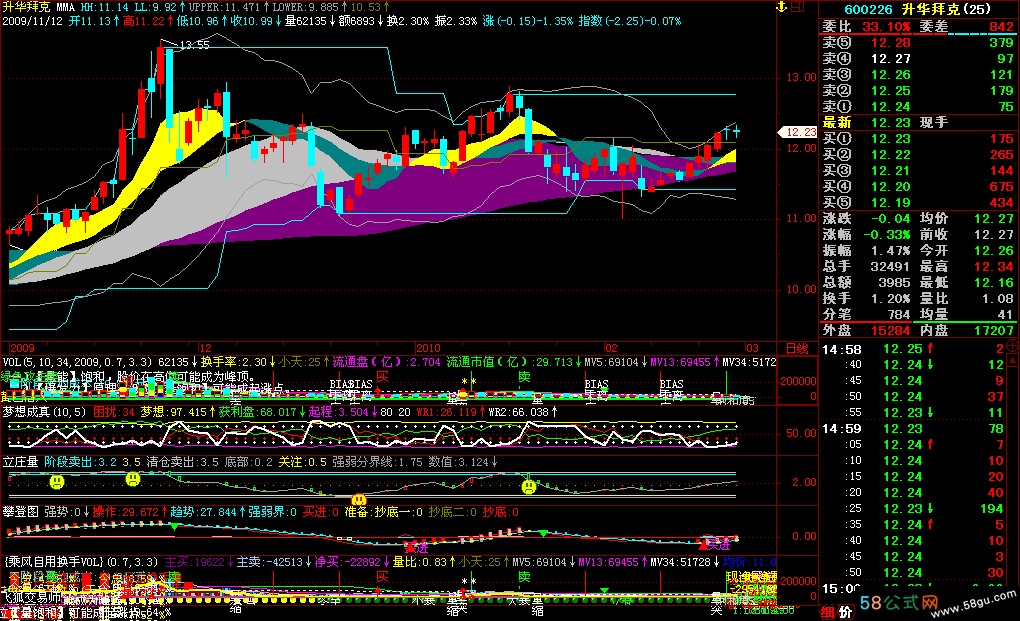
Task: Select the 卖① ask row at 12.24
Action: click(x=918, y=107)
